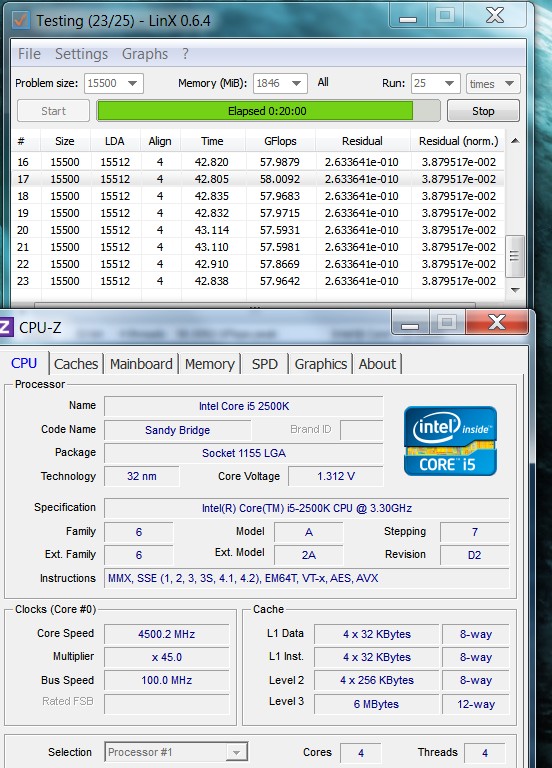Click the Level 2 cache value 4 x 256 KBytes

pyautogui.click(x=376, y=680)
